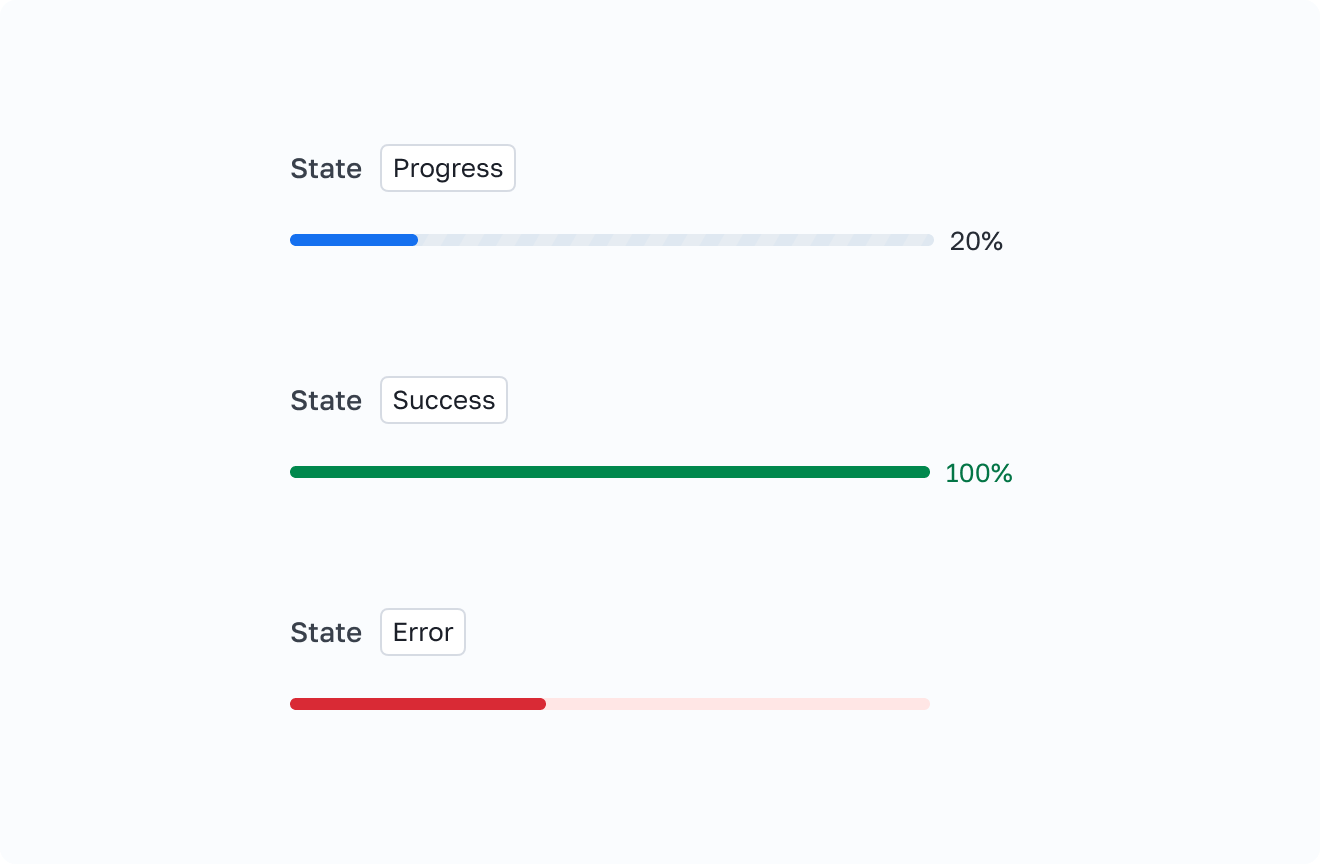Click the left start of green bar
Image resolution: width=1320 pixels, height=864 pixels.
(295, 472)
